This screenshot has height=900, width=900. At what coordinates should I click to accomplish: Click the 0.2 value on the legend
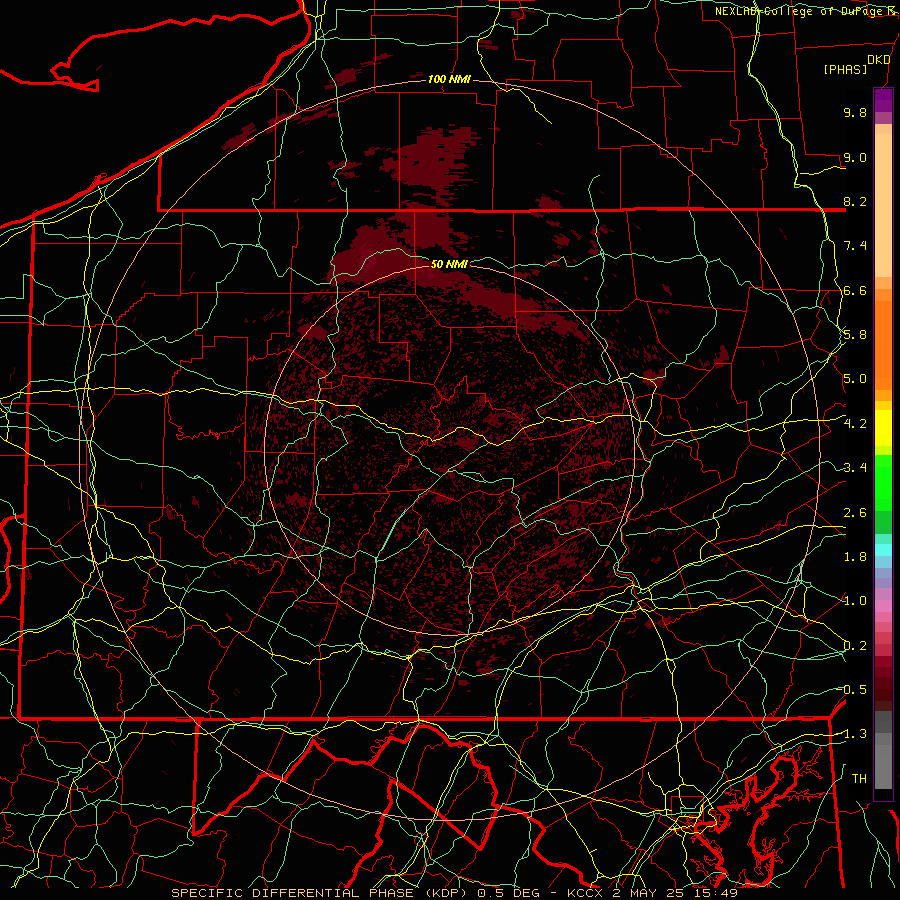point(855,646)
